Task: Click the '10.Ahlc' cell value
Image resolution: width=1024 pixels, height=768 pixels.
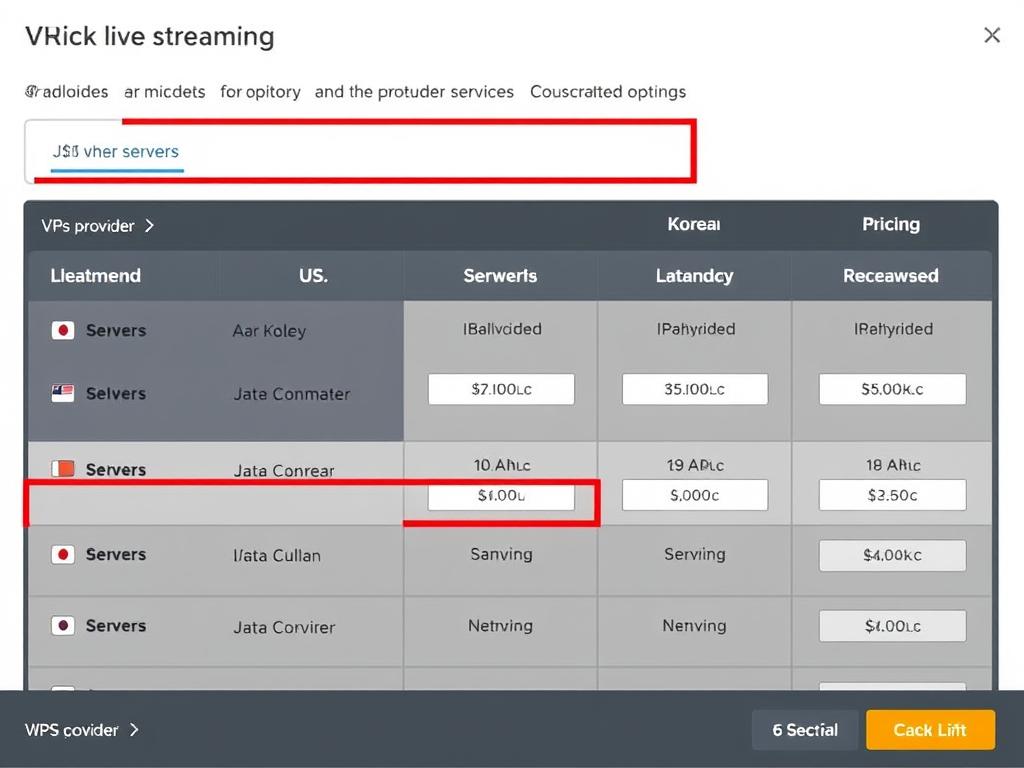Action: 502,465
